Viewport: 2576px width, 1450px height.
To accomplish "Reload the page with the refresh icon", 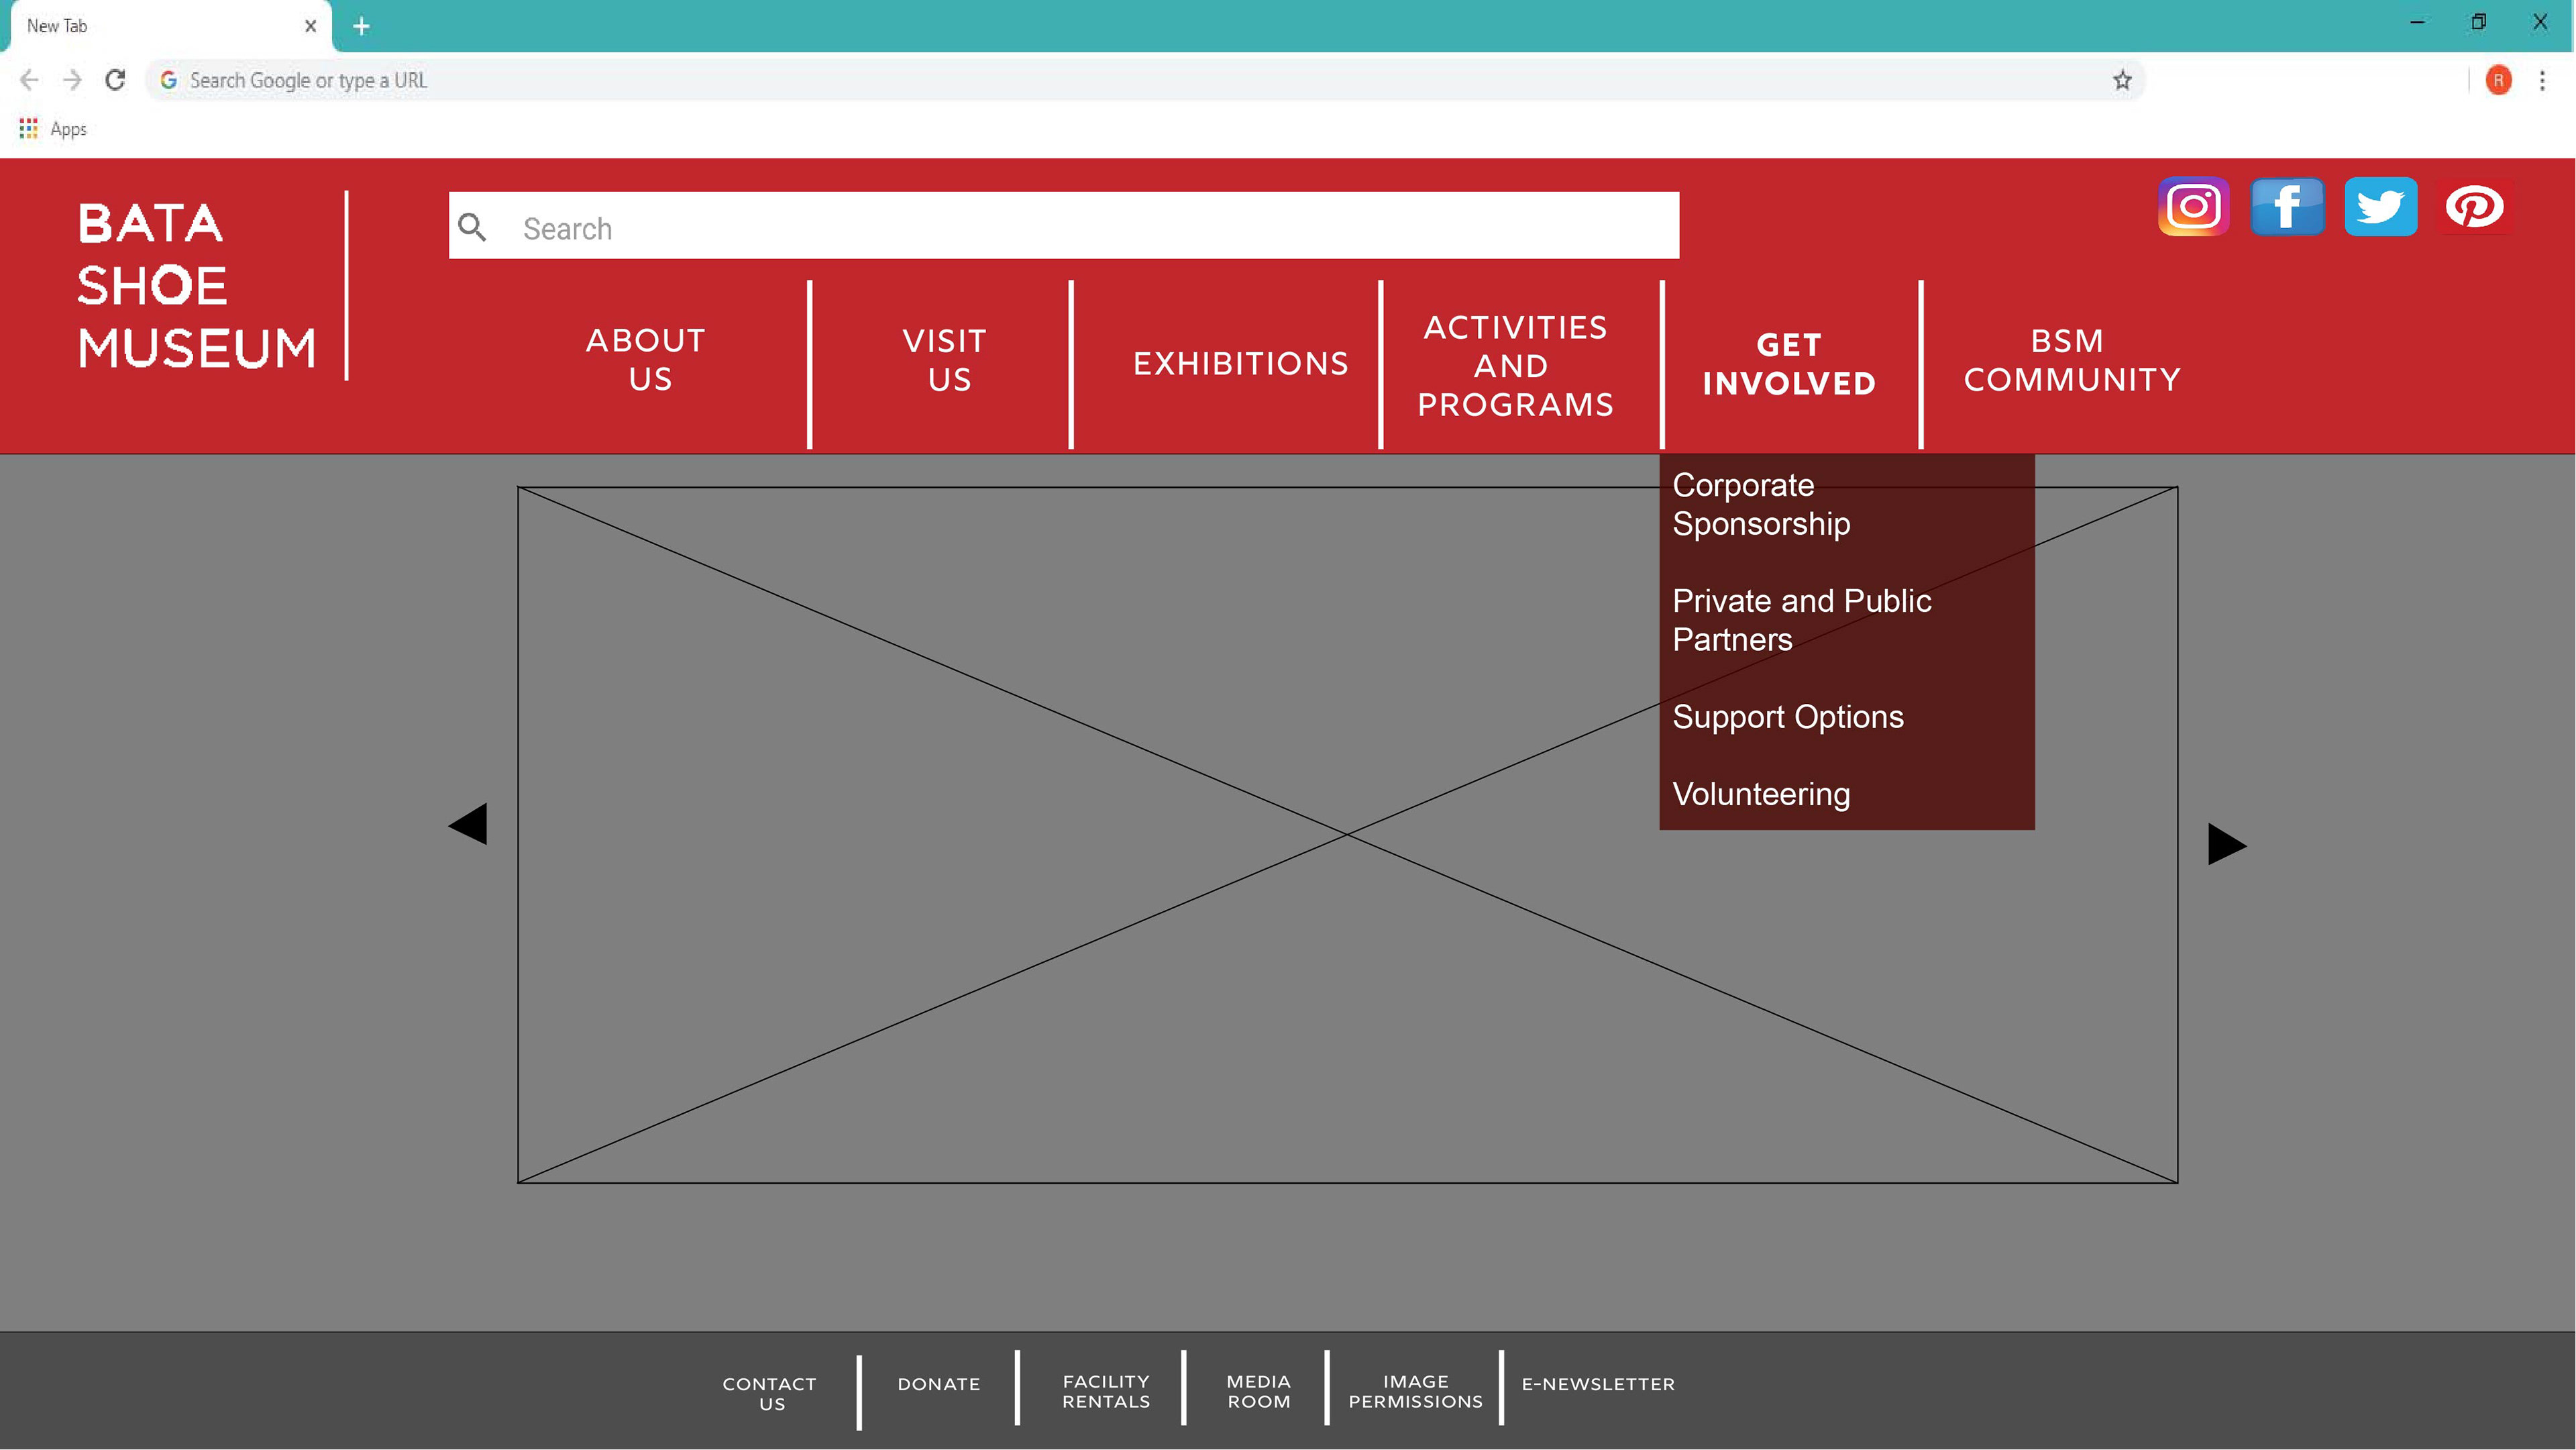I will [115, 80].
